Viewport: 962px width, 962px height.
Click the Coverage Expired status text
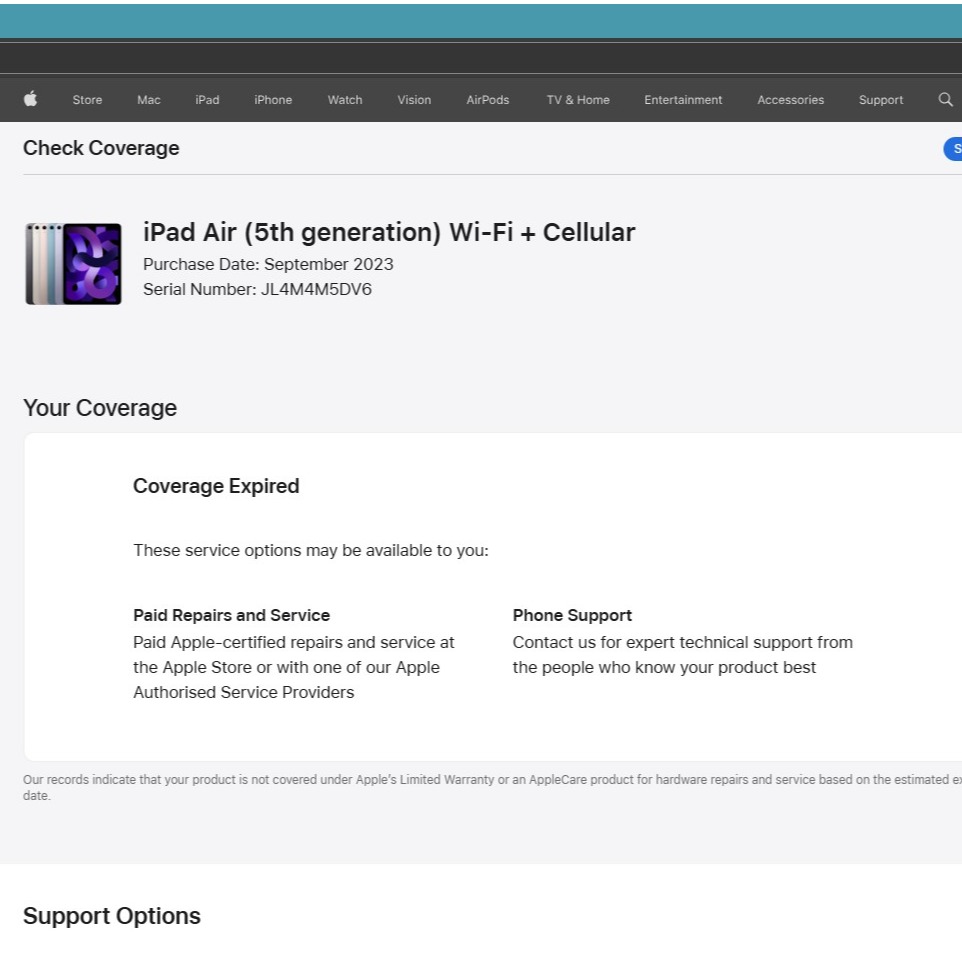pyautogui.click(x=216, y=486)
